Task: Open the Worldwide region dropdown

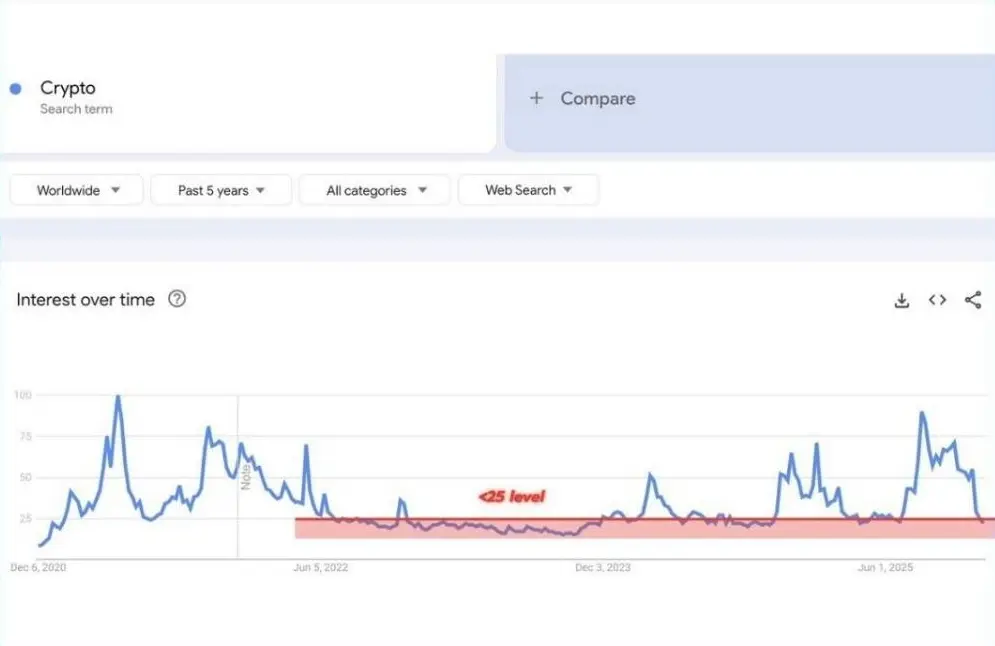Action: tap(77, 190)
